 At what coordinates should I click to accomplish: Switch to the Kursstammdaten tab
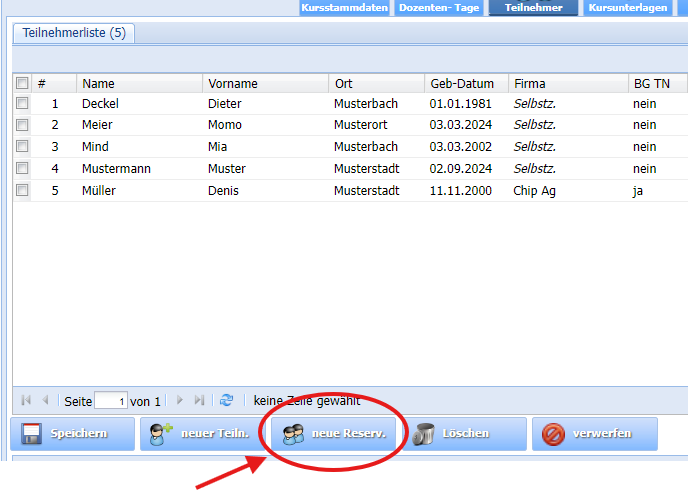345,8
